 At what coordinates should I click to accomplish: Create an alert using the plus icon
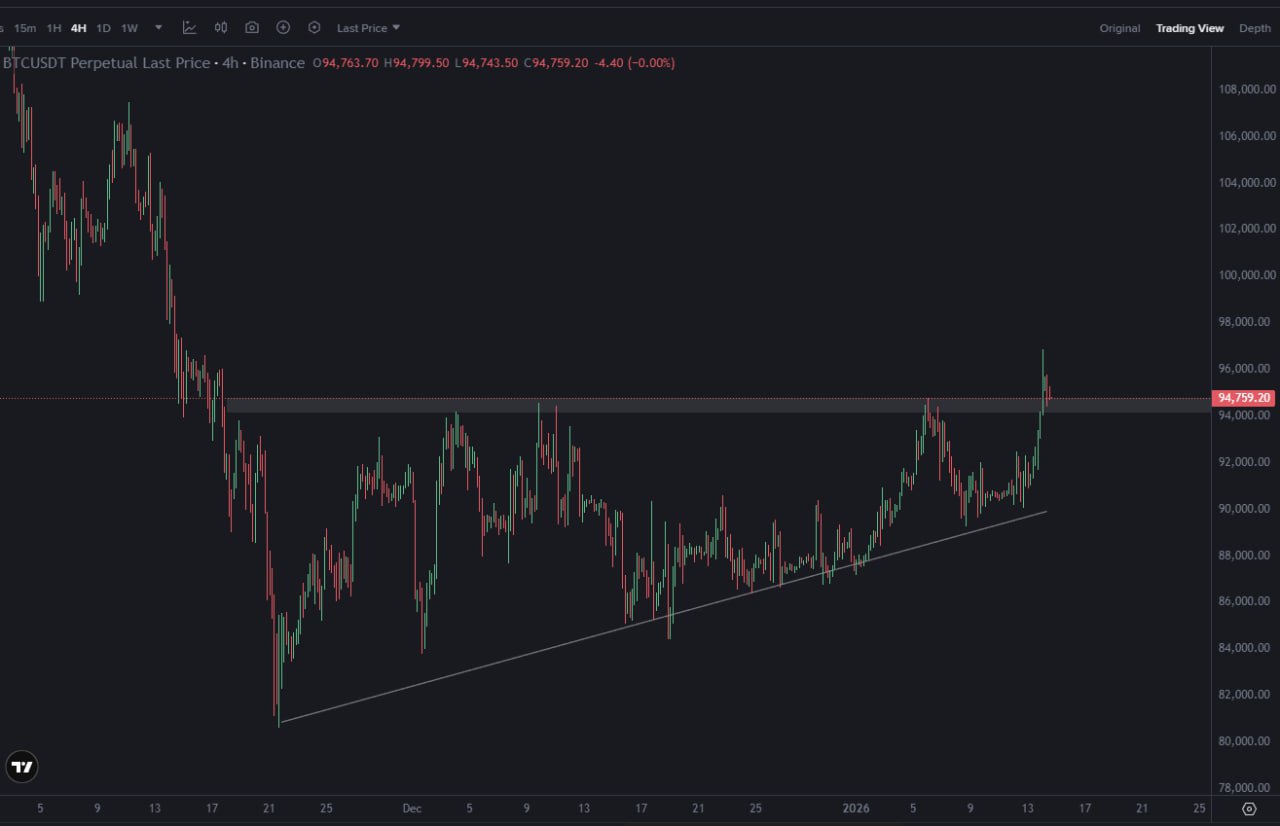click(x=283, y=27)
